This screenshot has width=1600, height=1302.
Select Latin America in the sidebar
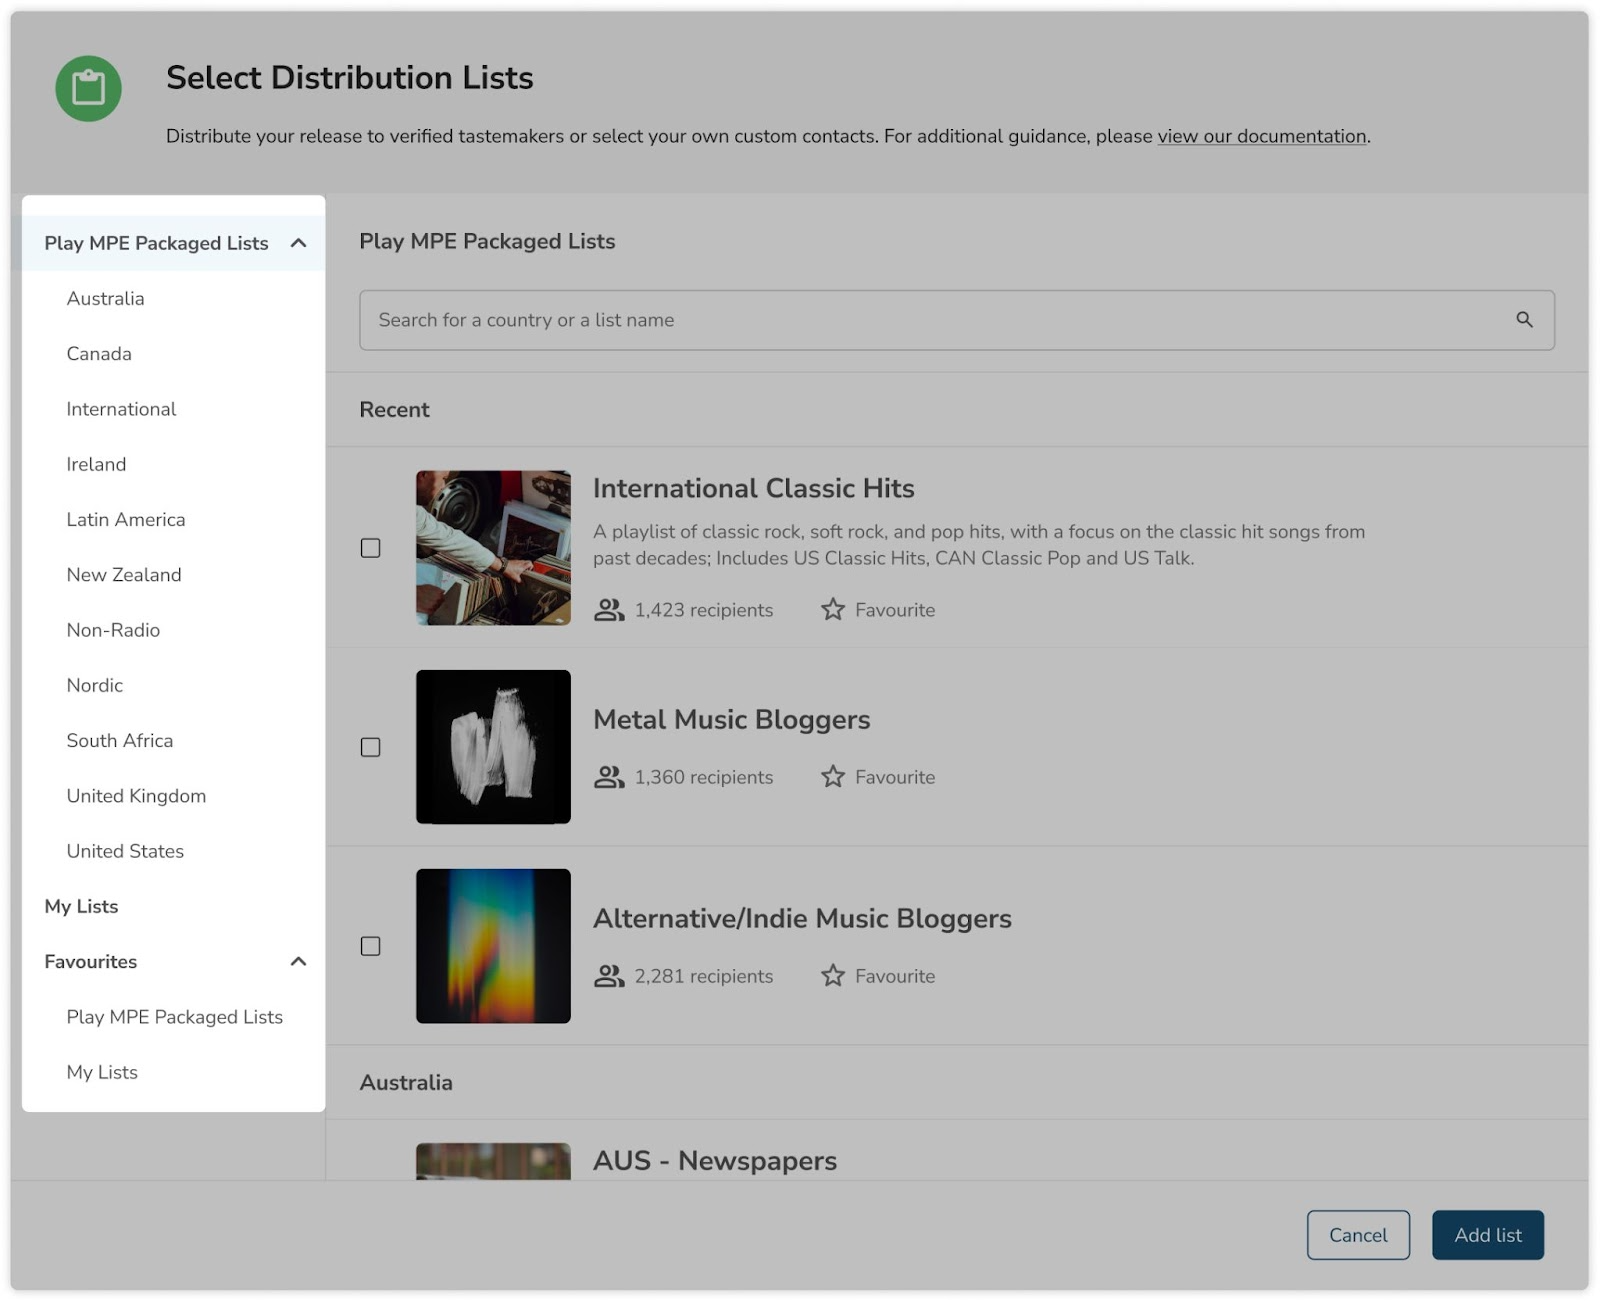[126, 519]
